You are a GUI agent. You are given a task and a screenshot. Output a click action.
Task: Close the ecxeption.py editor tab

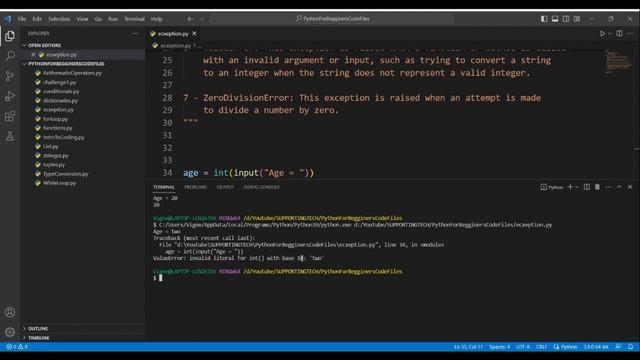[194, 33]
